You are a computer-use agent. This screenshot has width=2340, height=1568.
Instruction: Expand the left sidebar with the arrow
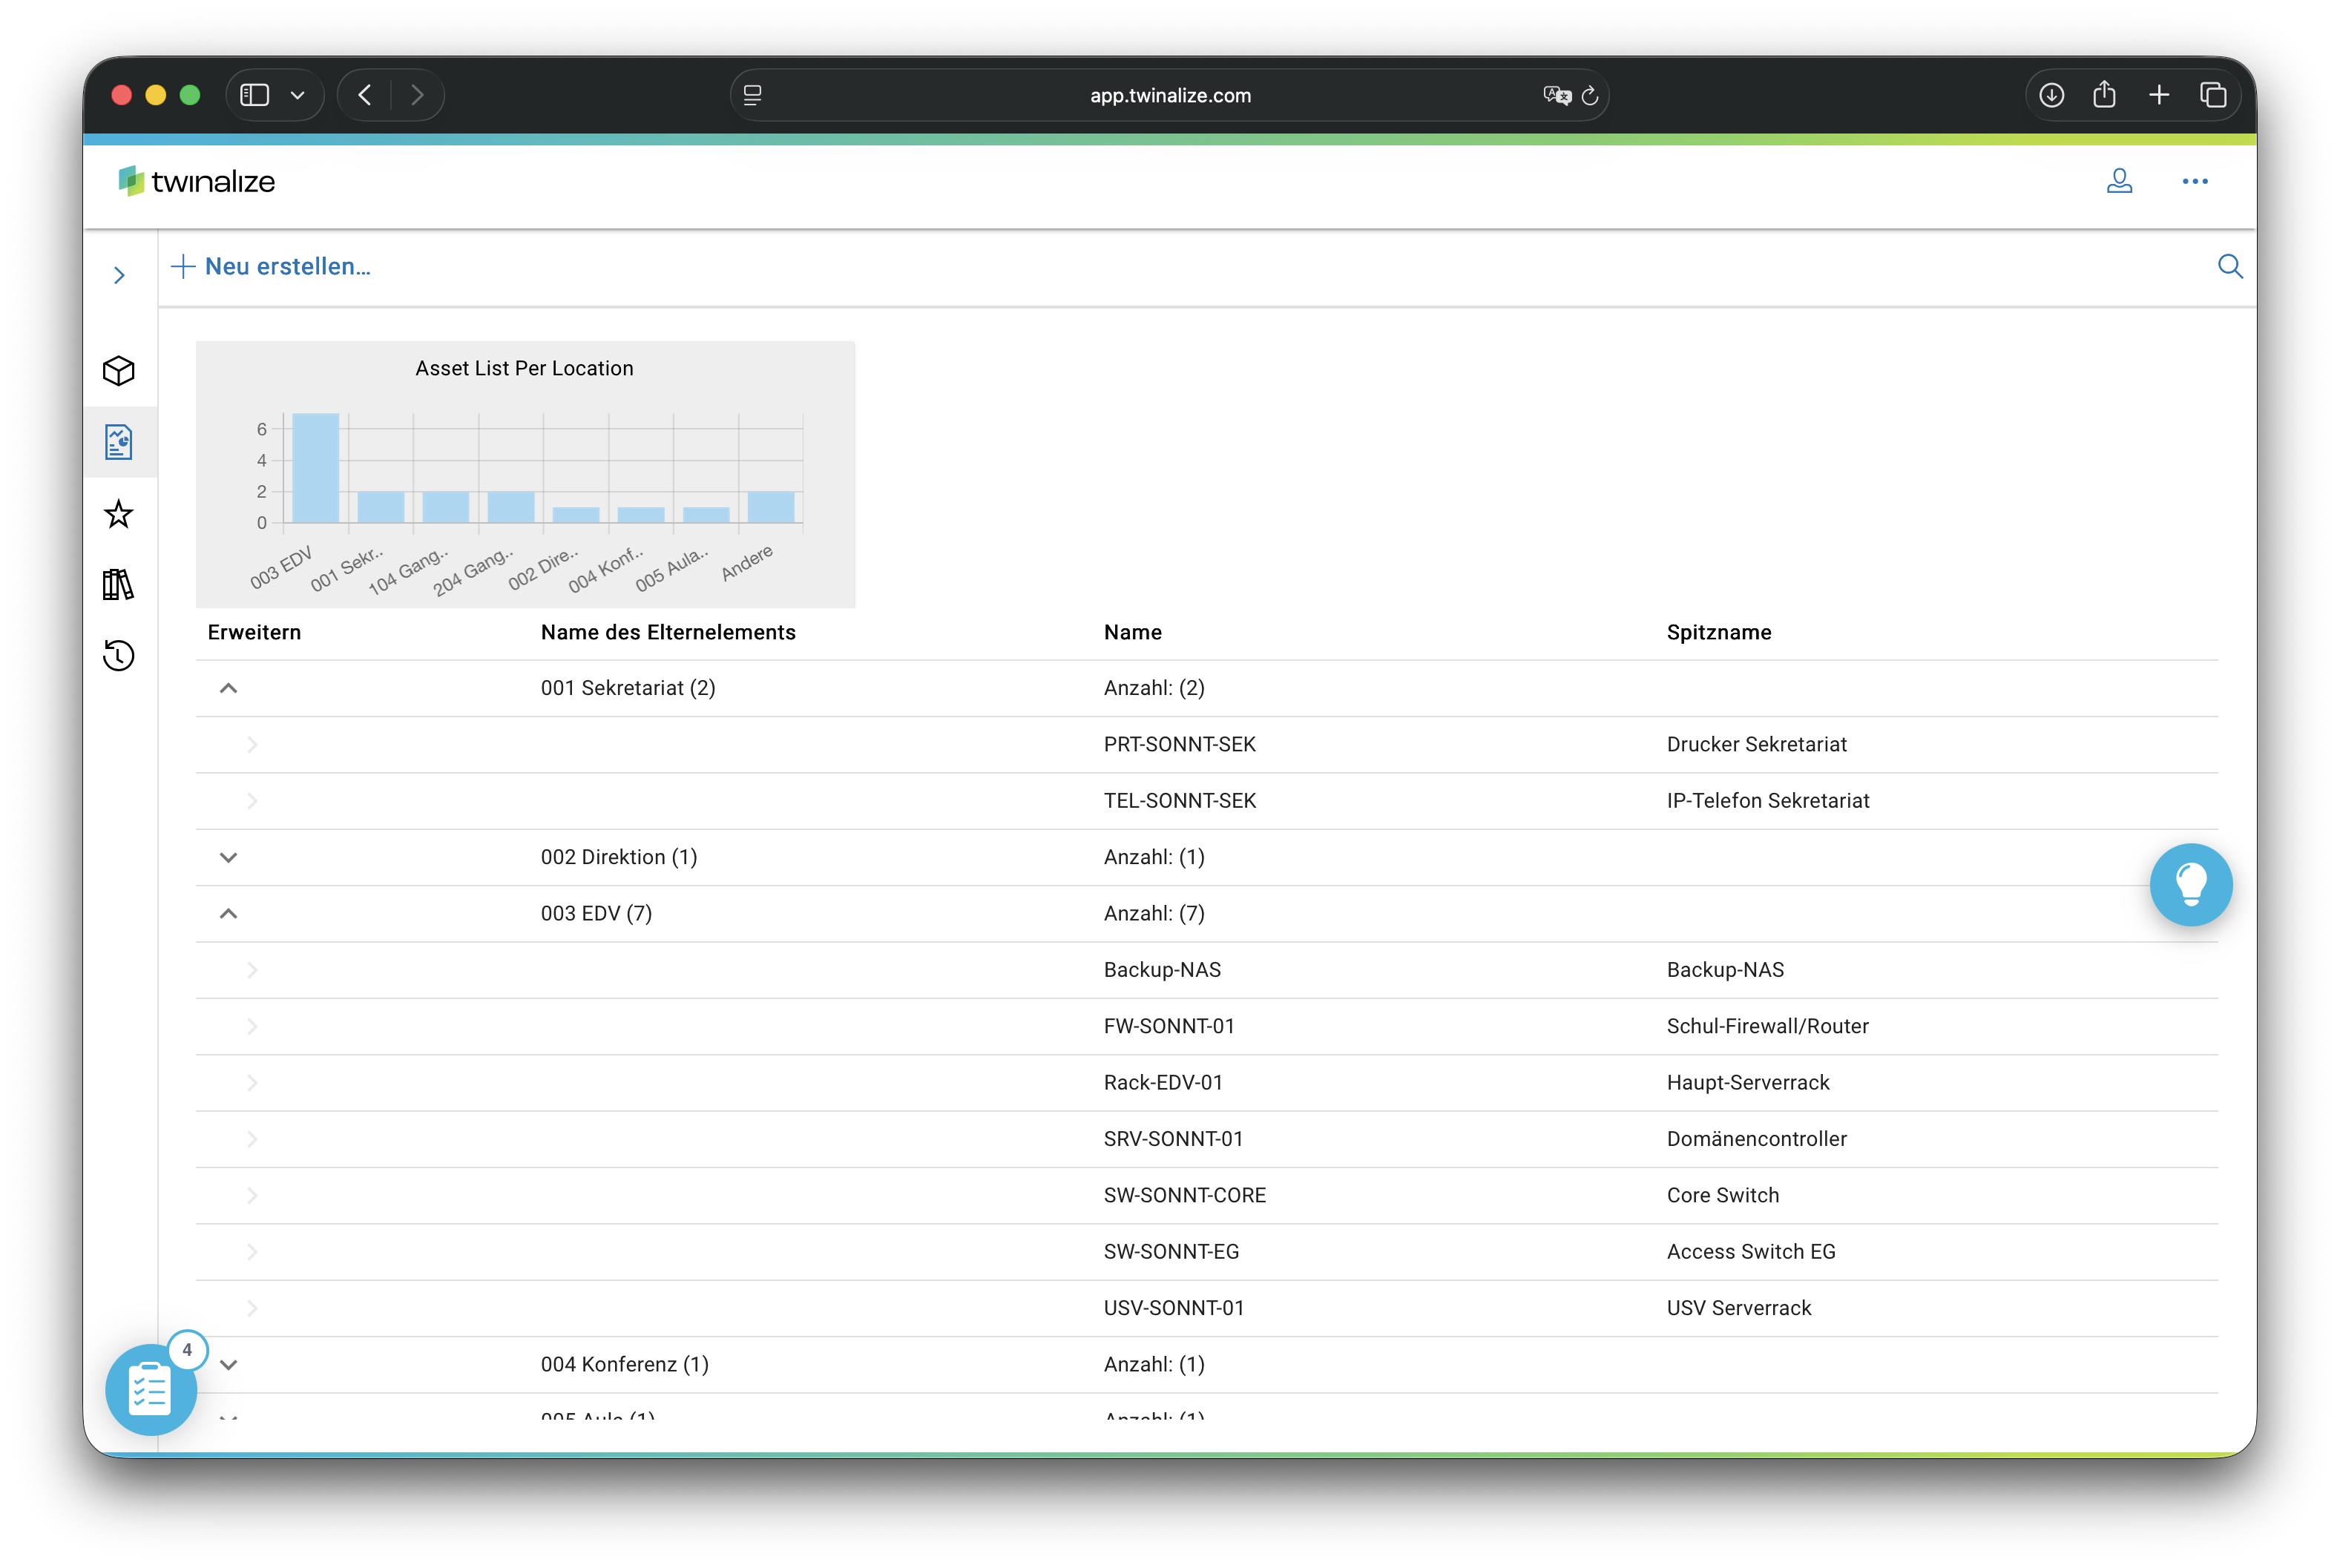click(x=119, y=275)
